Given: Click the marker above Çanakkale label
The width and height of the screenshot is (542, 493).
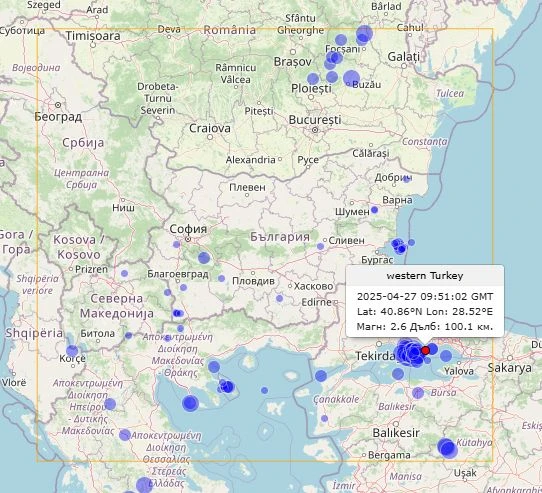Looking at the screenshot, I should (x=321, y=375).
